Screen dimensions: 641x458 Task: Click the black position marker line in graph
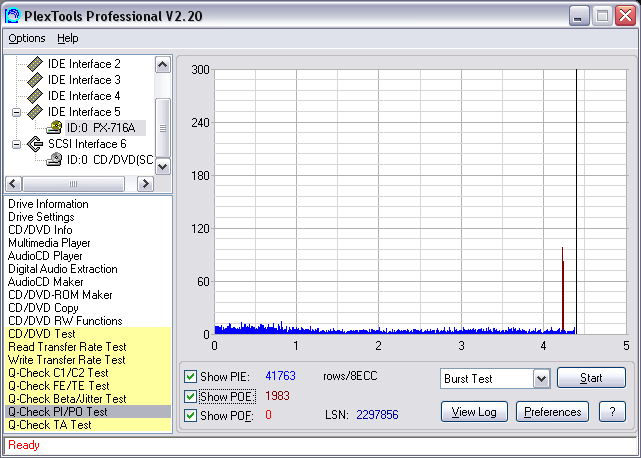pyautogui.click(x=576, y=202)
